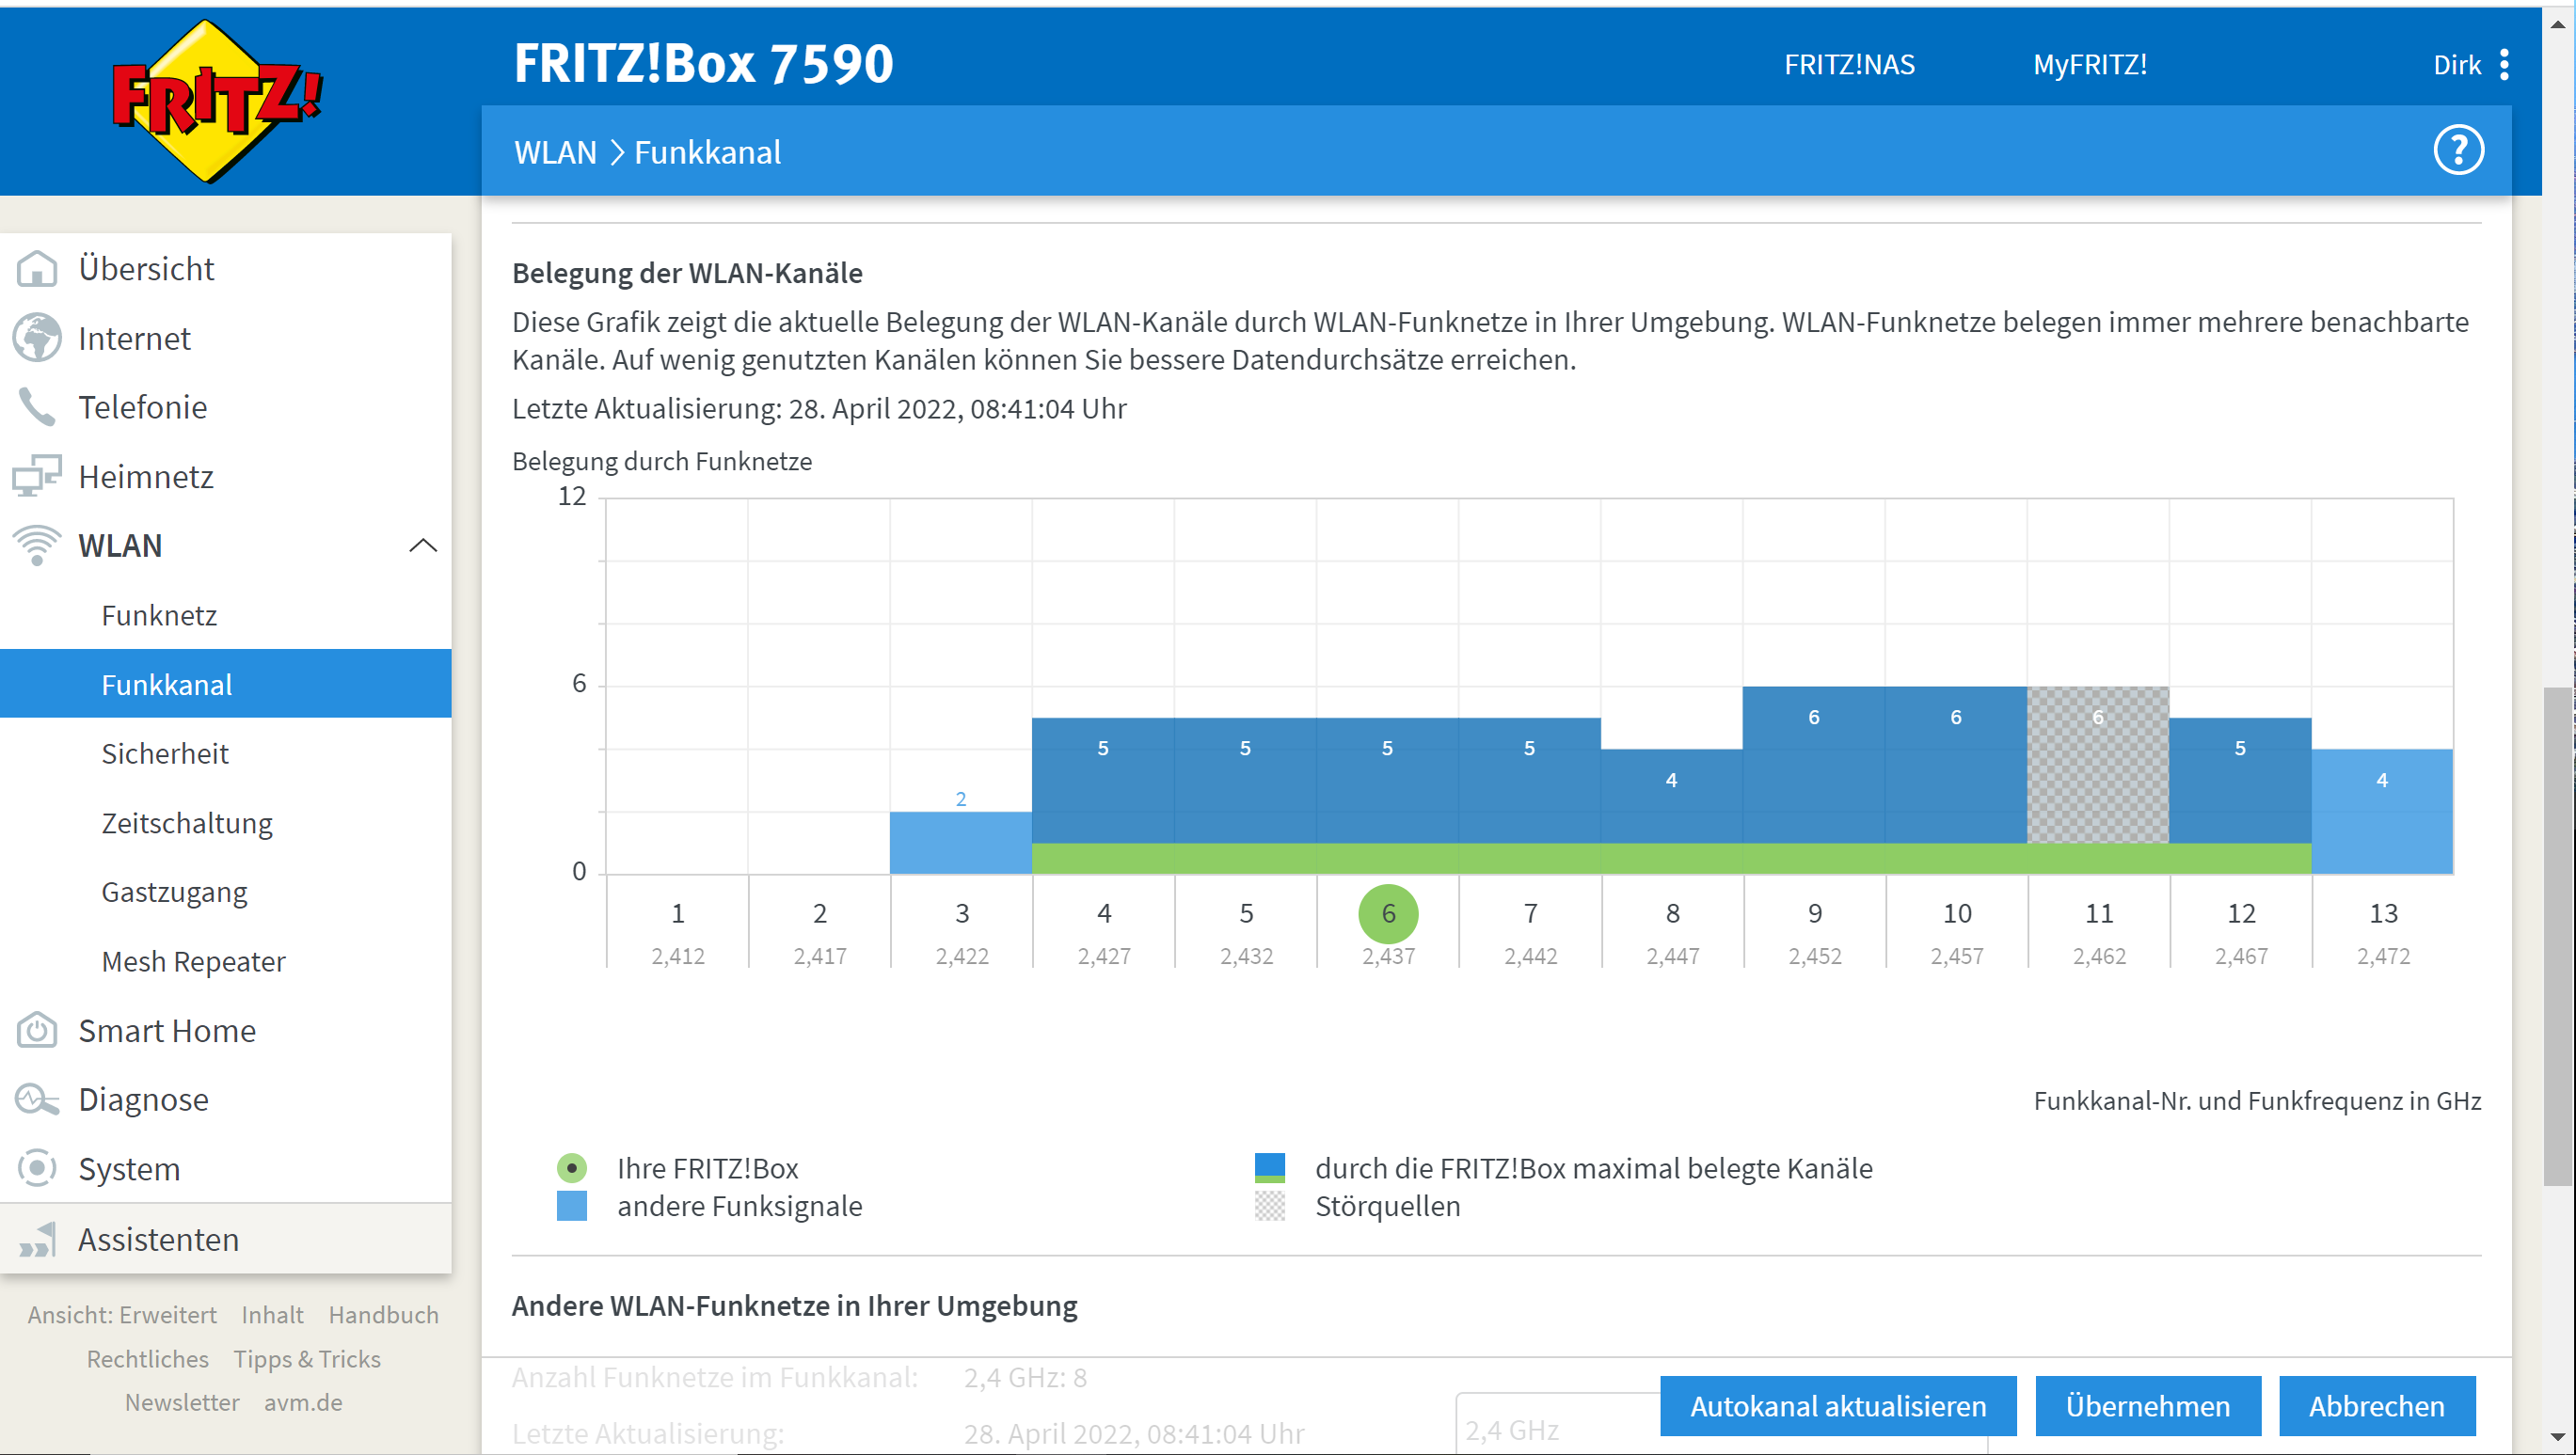This screenshot has height=1455, width=2576.
Task: Collapse the WLAN submenu chevron
Action: point(424,546)
